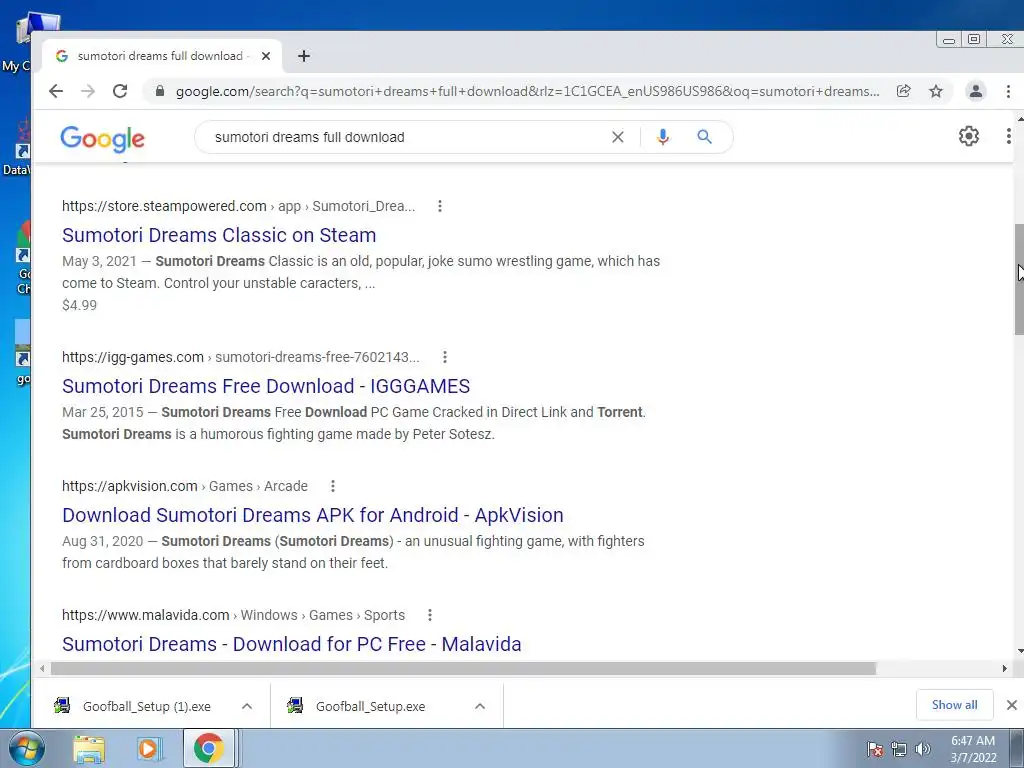Click the horizontal scroll-left arrow
Viewport: 1024px width, 768px height.
[42, 668]
